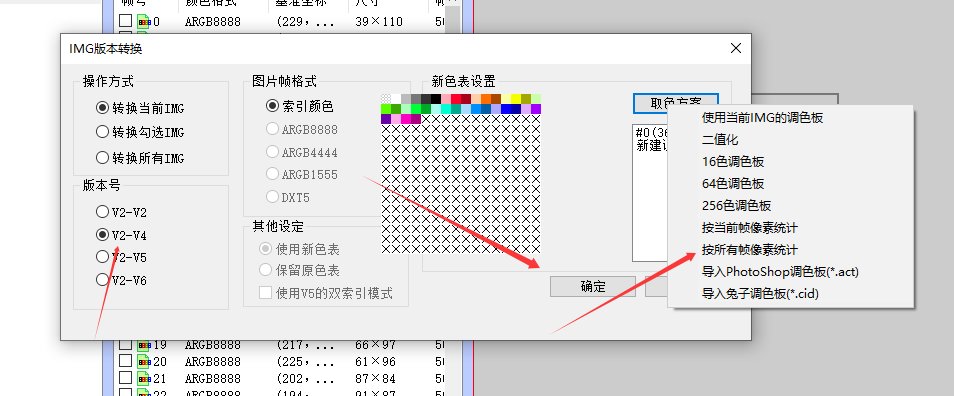Choose version V2-V2
This screenshot has width=954, height=396.
pos(121,212)
